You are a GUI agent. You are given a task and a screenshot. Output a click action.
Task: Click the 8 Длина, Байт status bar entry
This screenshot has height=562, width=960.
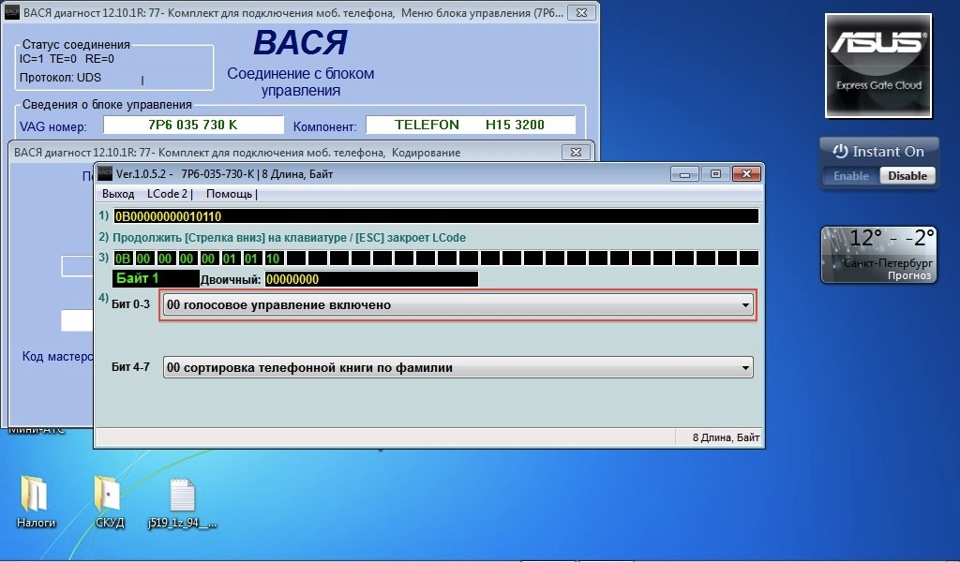tap(726, 438)
